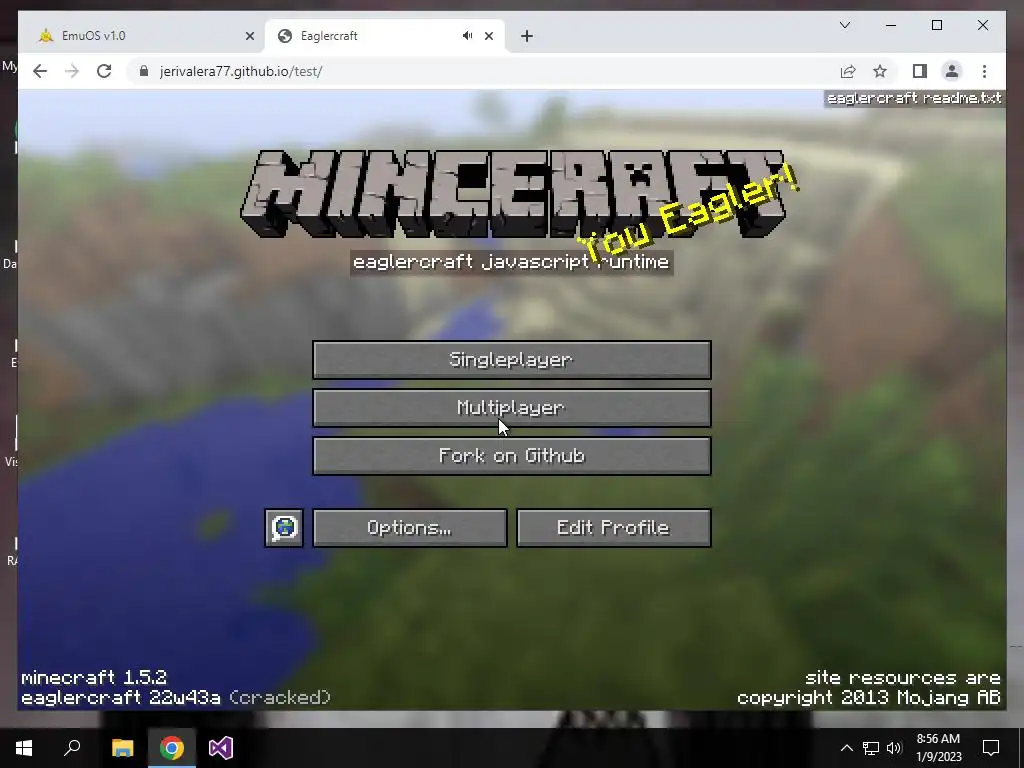
Task: Go forward in the browser history
Action: click(x=72, y=71)
